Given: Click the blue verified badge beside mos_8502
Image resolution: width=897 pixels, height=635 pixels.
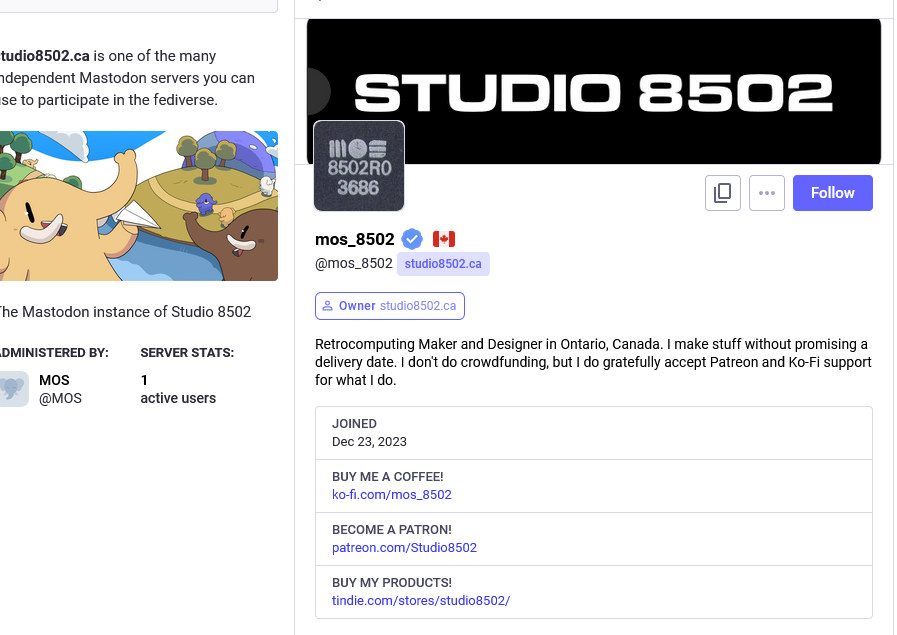Looking at the screenshot, I should [x=412, y=239].
